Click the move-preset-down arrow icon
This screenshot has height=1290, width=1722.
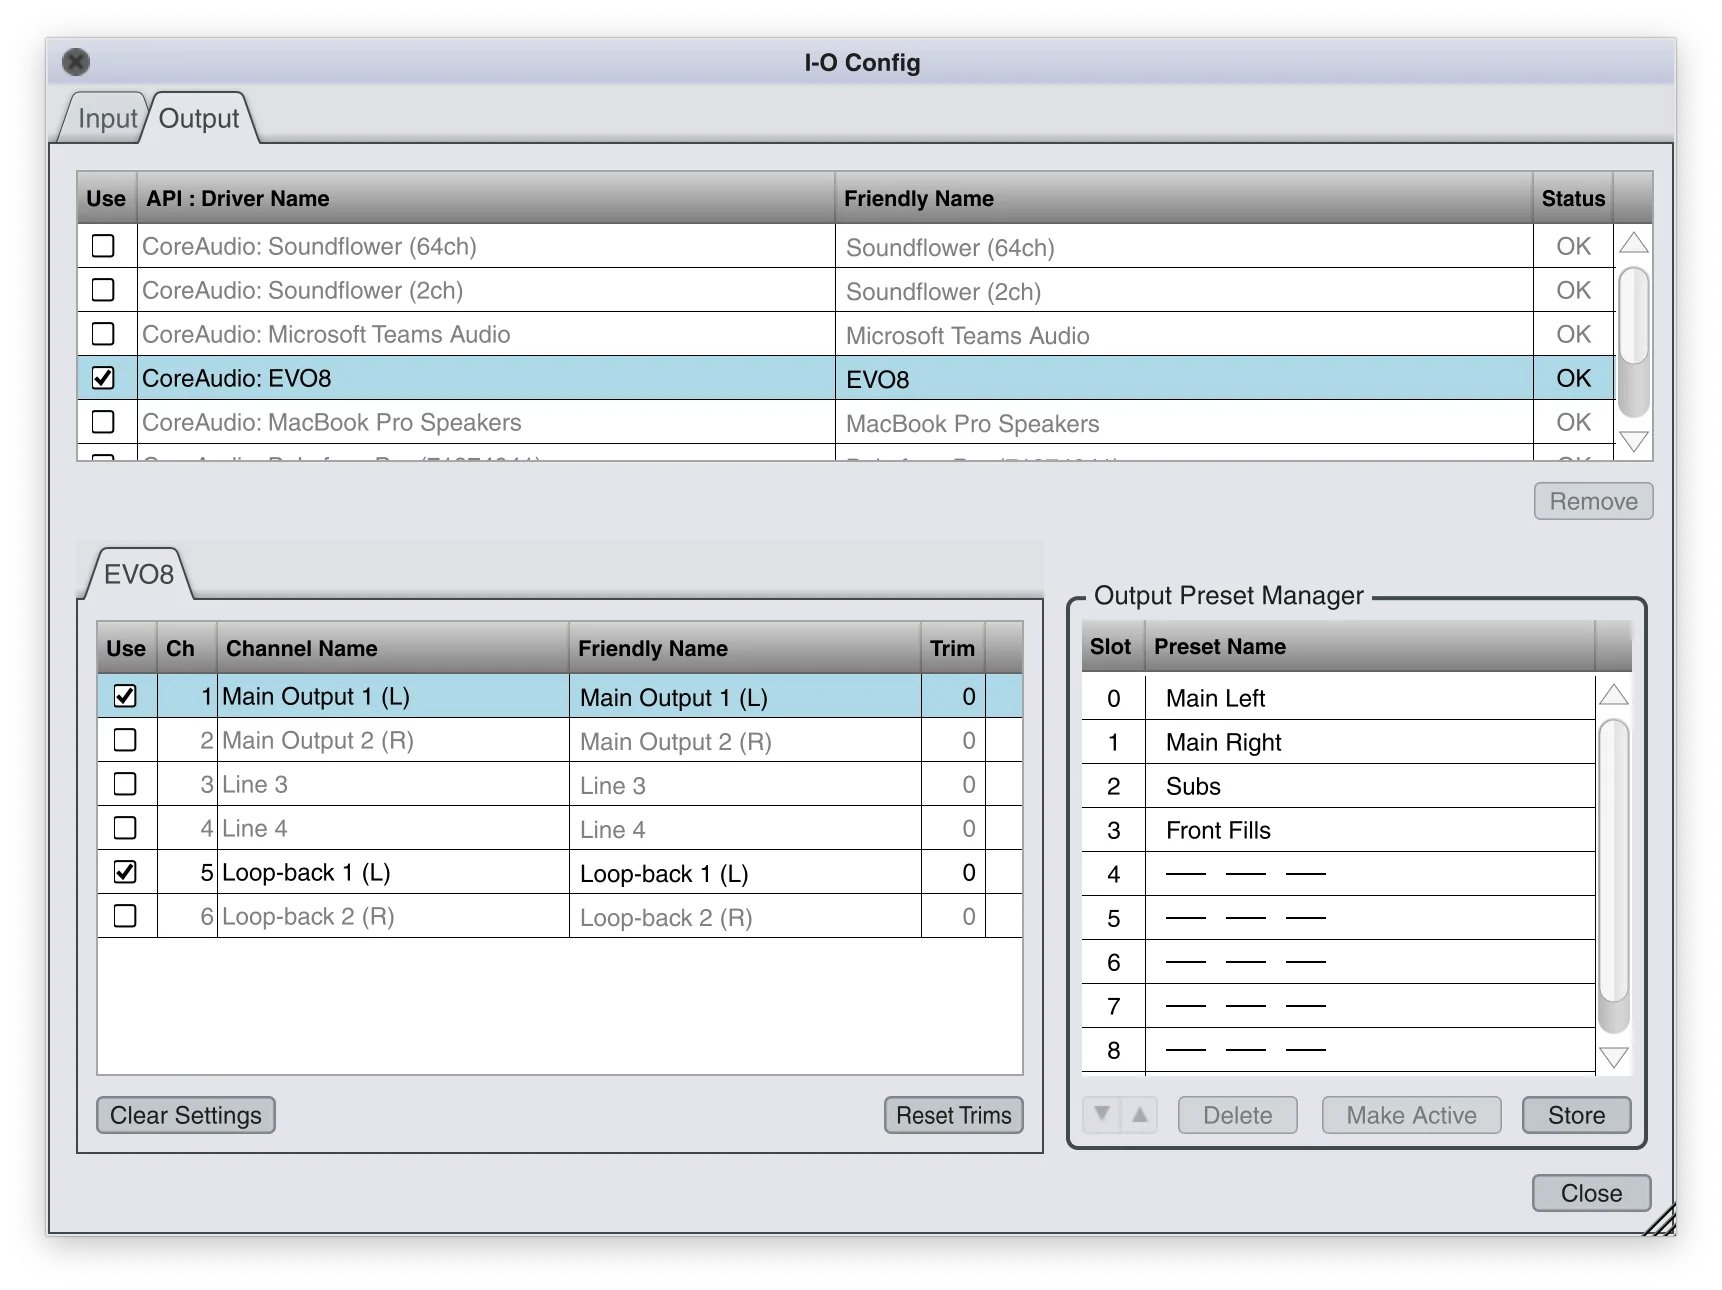tap(1102, 1114)
